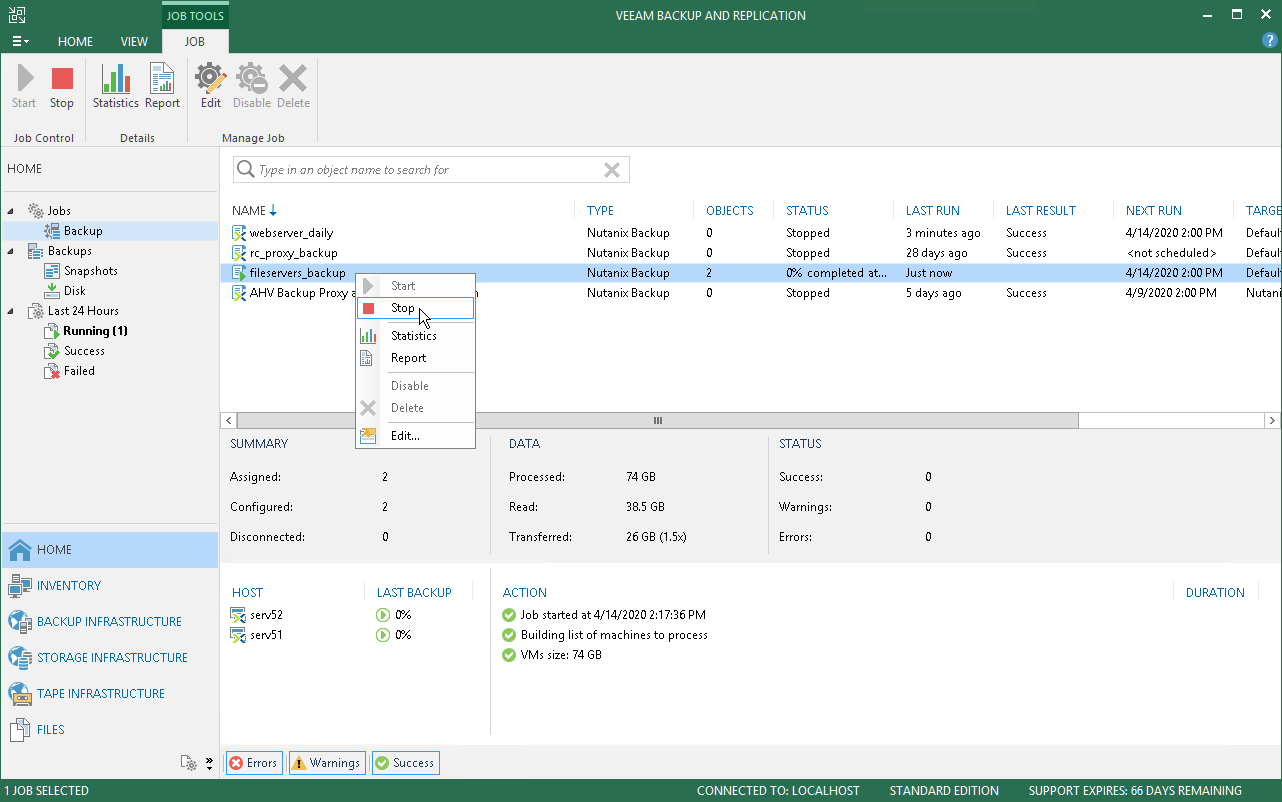Screen dimensions: 1282x802
Task: Sort by the Last Run column header
Action: 933,211
